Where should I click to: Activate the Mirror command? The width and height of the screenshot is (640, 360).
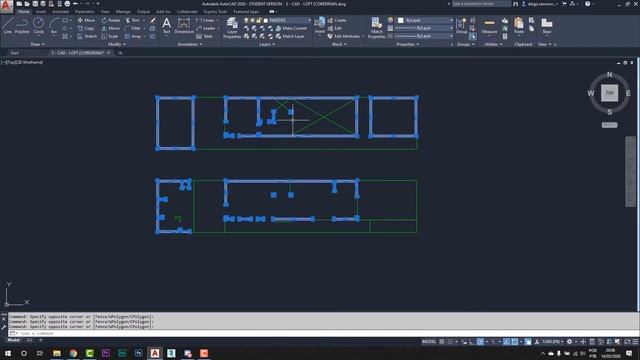tap(111, 28)
